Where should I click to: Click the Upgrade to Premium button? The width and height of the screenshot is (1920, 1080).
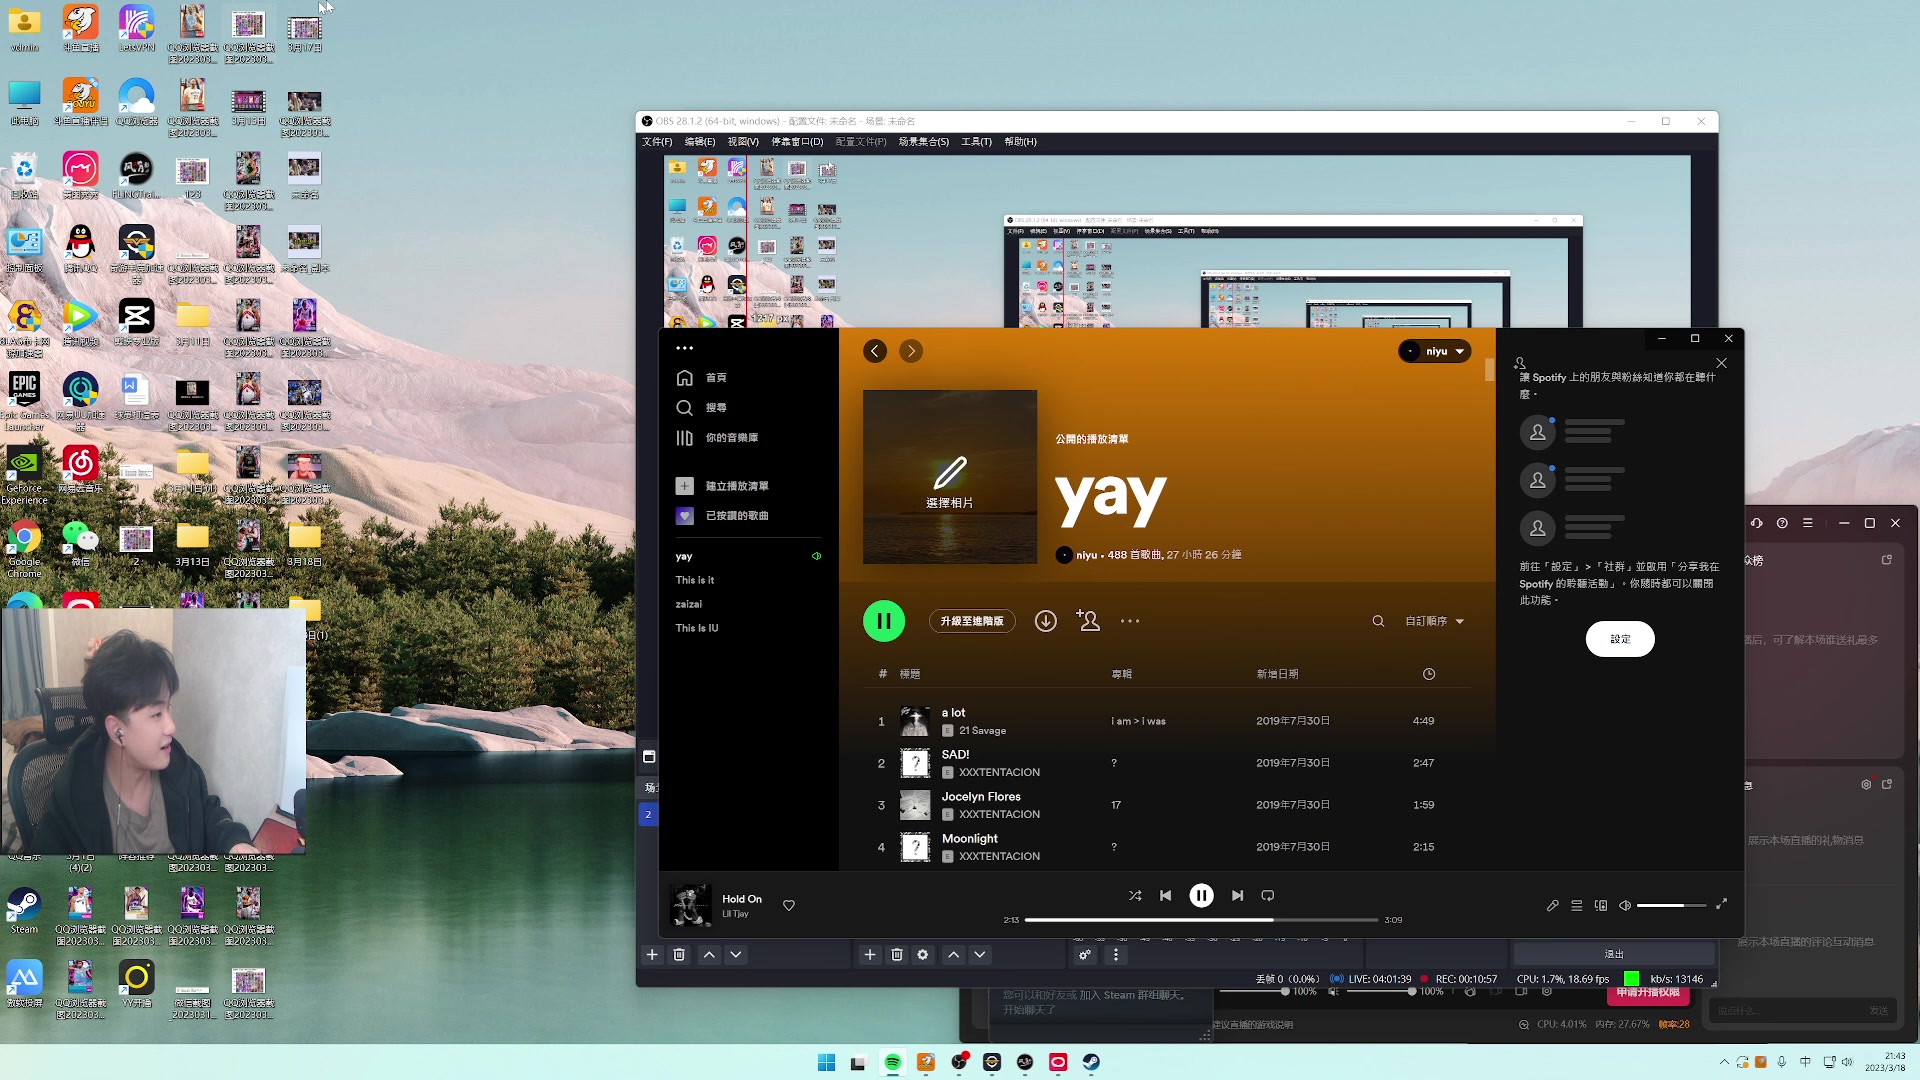[972, 621]
